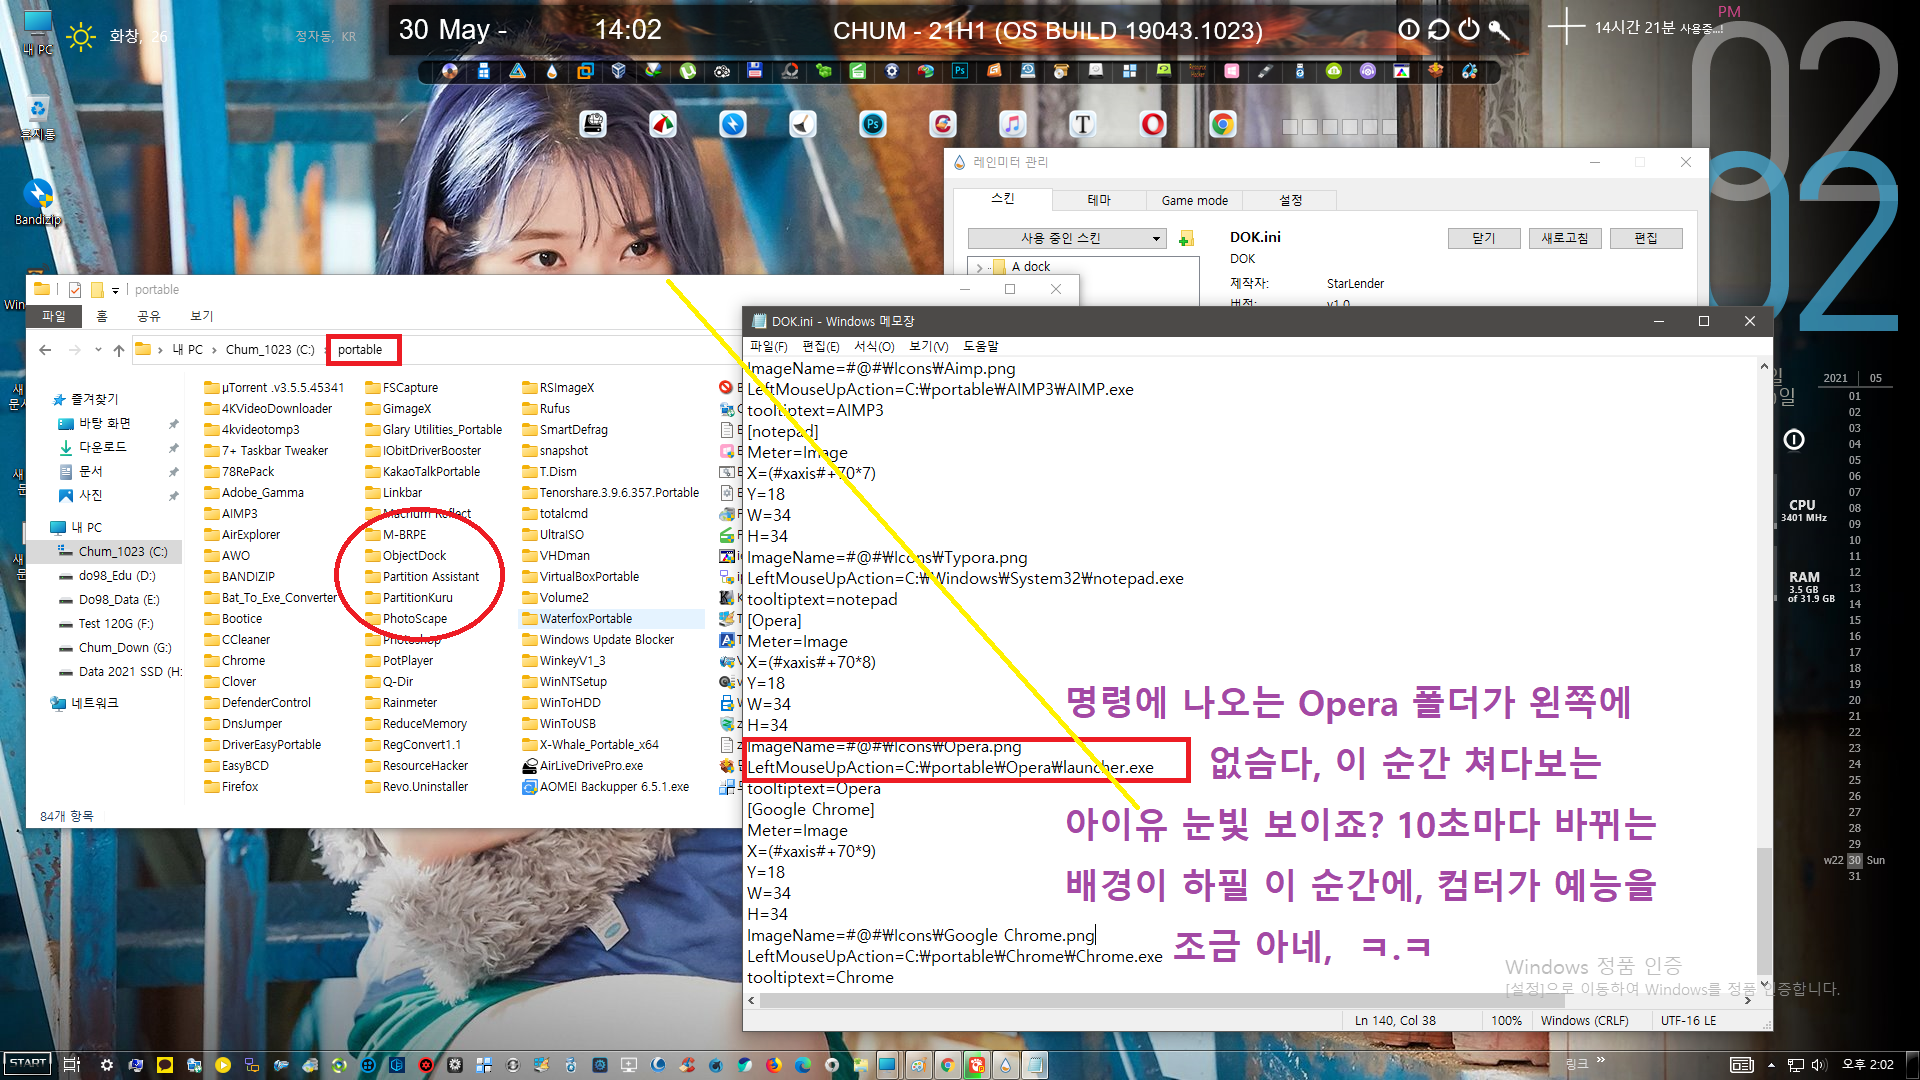
Task: Click the green plus add-skin icon in Rainmeter
Action: (1186, 239)
